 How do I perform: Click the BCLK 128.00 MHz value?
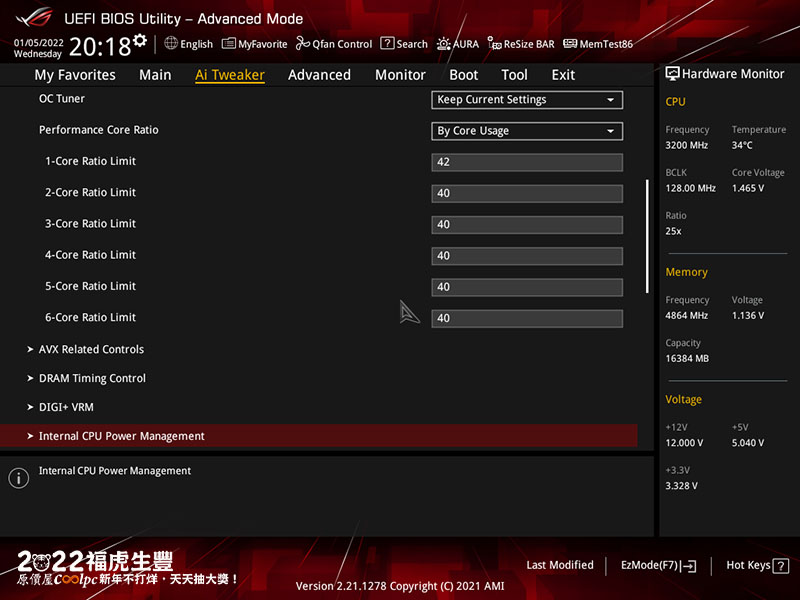[690, 188]
